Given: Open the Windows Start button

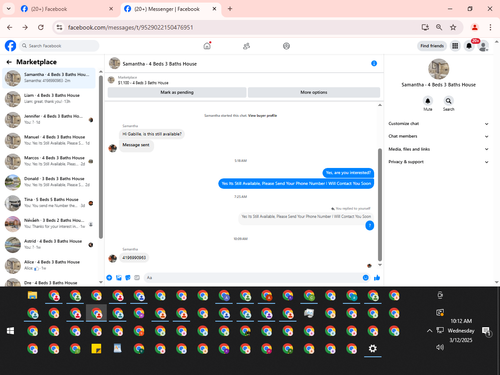Looking at the screenshot, I should [x=10, y=331].
